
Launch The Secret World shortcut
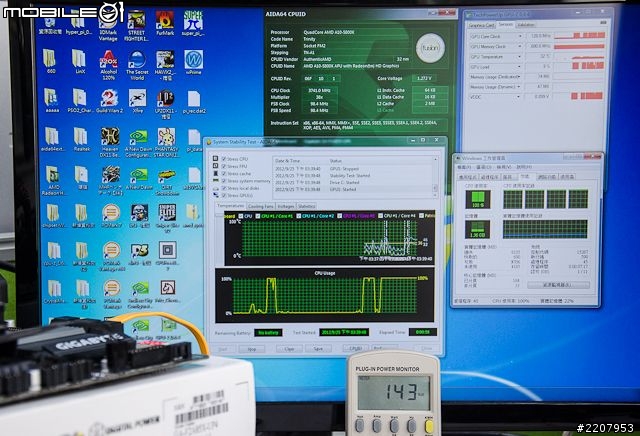point(137,65)
